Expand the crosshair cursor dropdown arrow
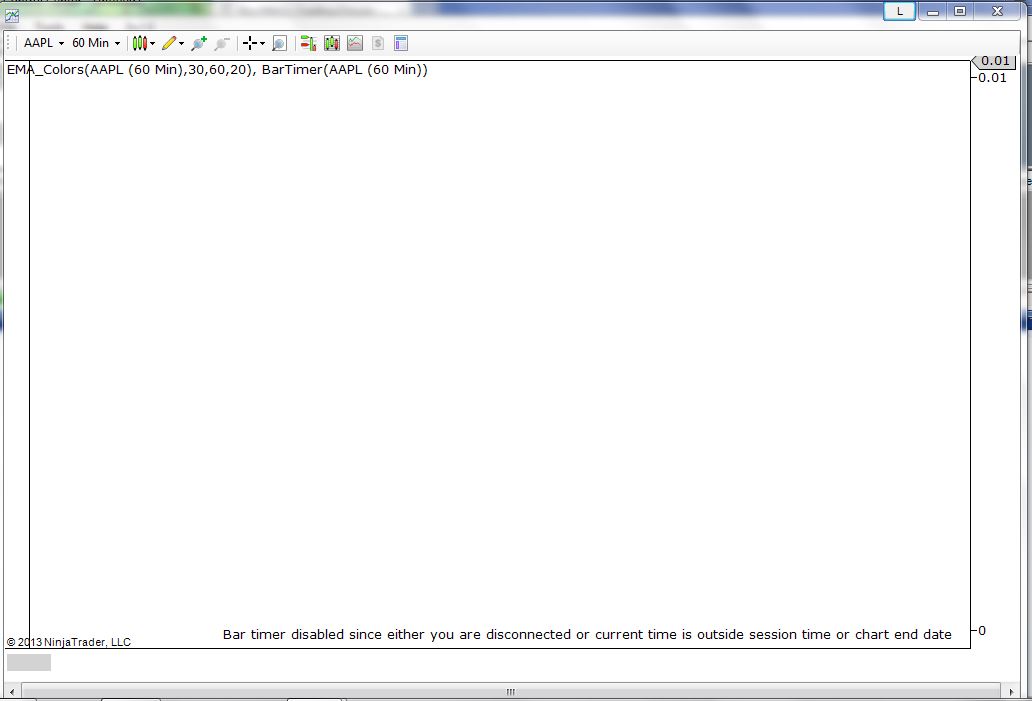This screenshot has height=701, width=1032. click(x=263, y=43)
